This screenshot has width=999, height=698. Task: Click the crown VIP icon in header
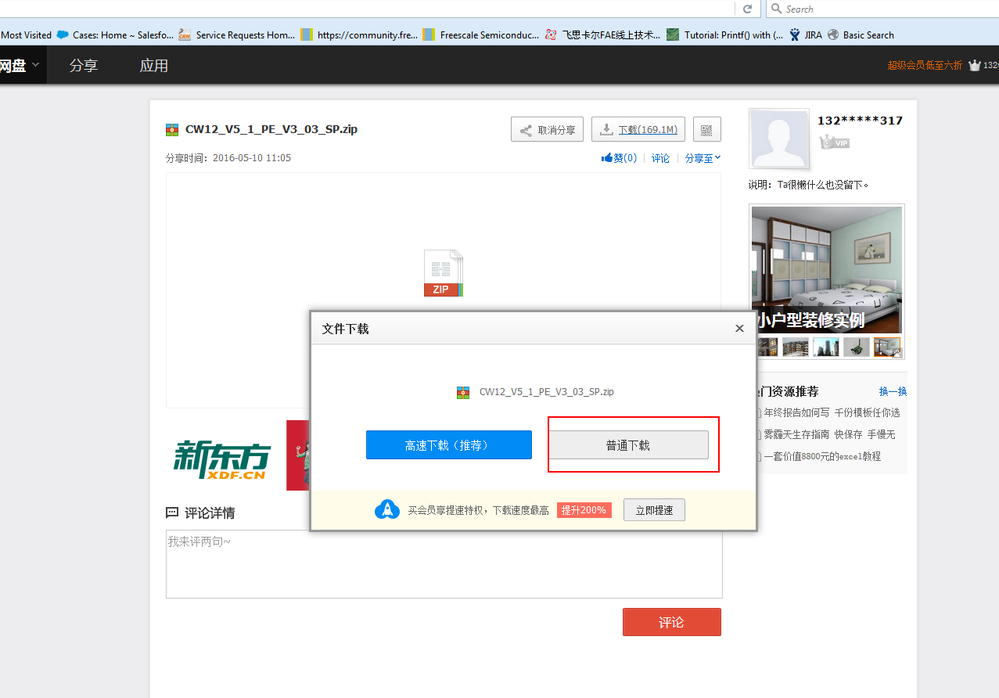(974, 65)
